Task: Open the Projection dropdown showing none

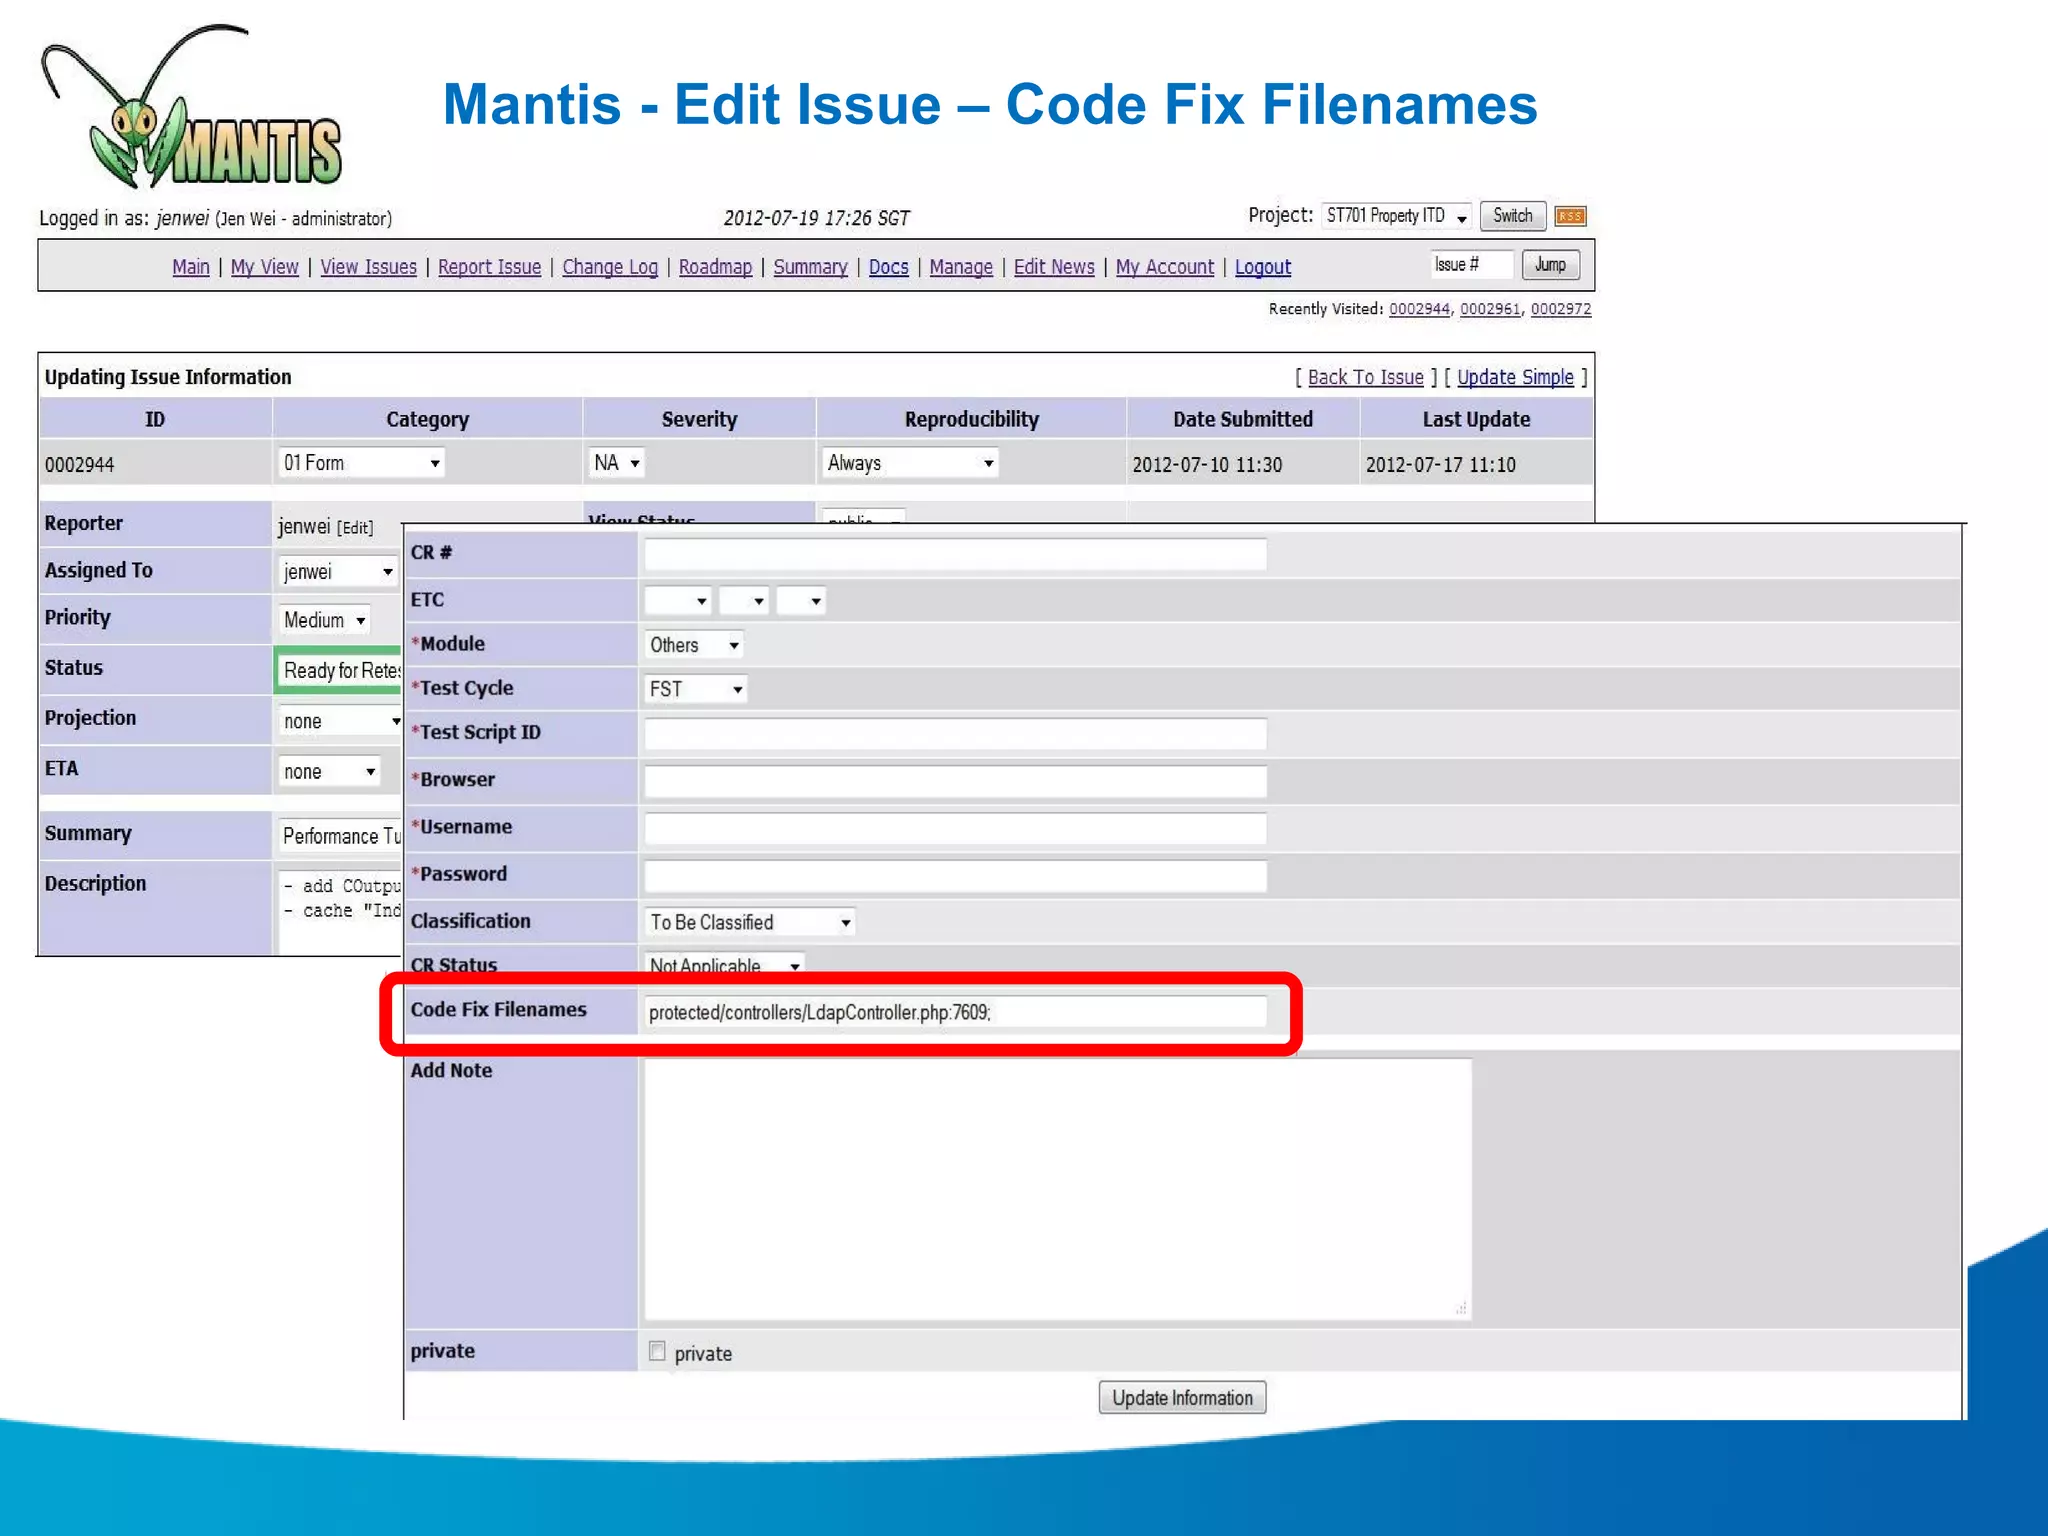Action: point(340,722)
